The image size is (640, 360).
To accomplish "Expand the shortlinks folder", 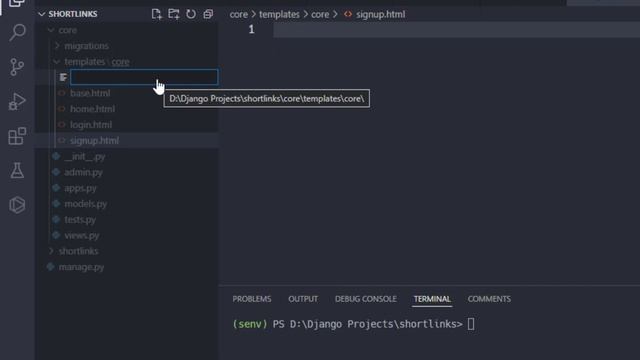I will coord(51,251).
